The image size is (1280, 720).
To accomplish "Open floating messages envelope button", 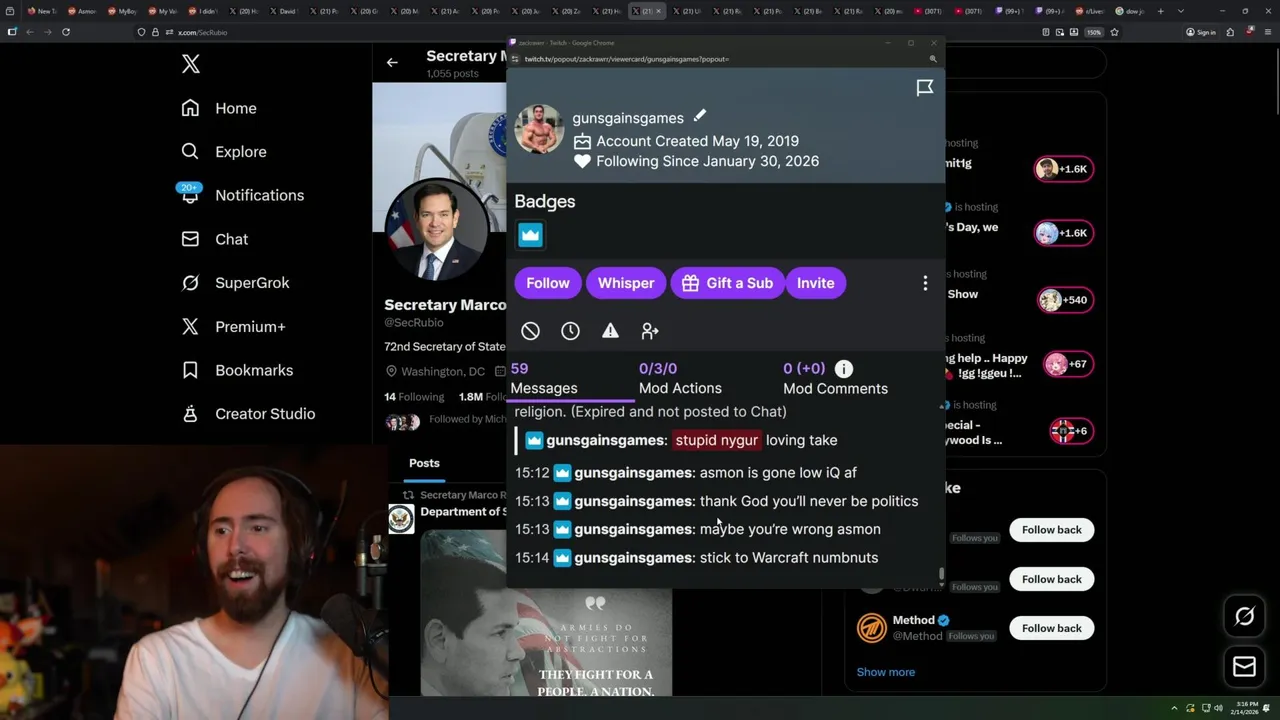I will coord(1244,667).
